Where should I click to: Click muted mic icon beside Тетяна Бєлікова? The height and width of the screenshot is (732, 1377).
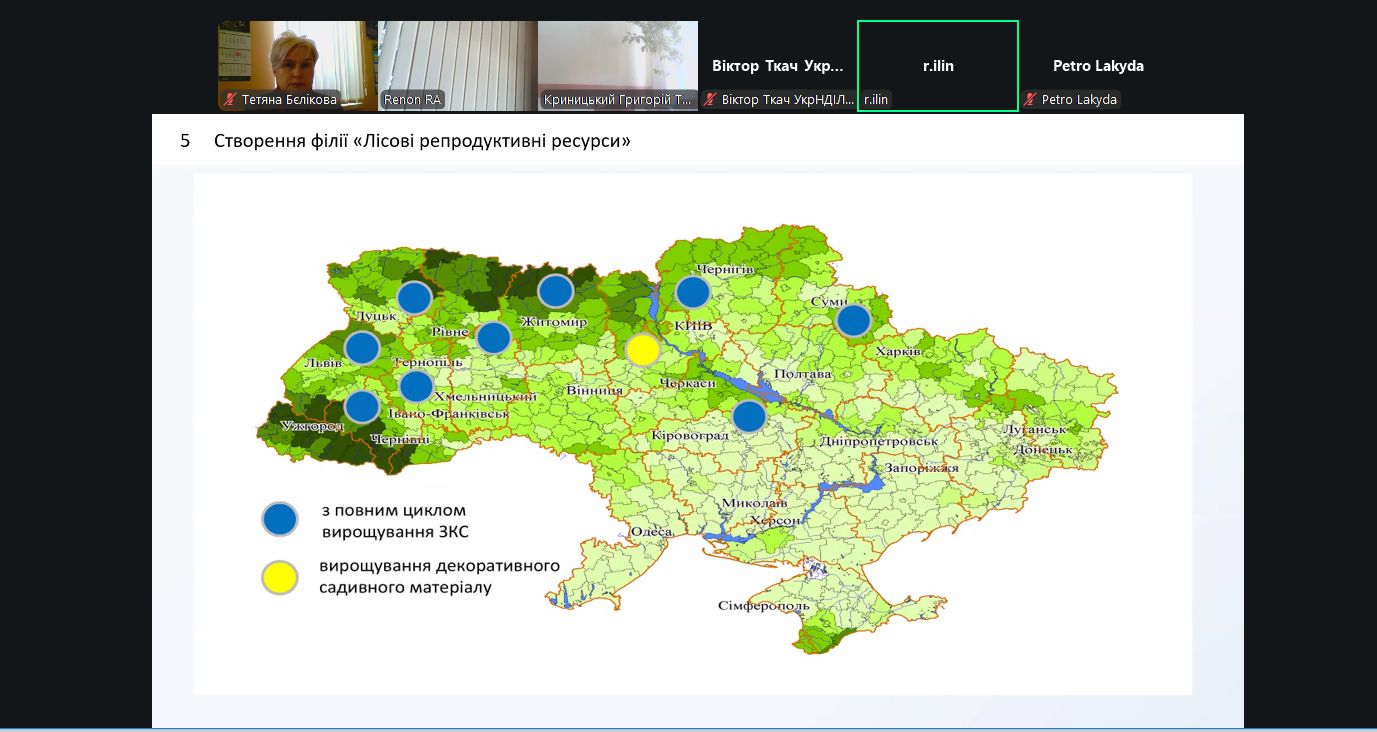[x=230, y=100]
